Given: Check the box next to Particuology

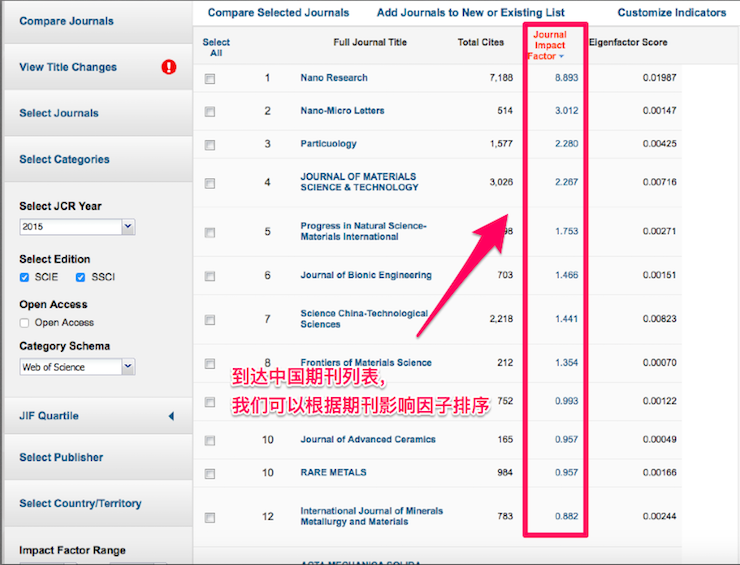Looking at the screenshot, I should (210, 146).
